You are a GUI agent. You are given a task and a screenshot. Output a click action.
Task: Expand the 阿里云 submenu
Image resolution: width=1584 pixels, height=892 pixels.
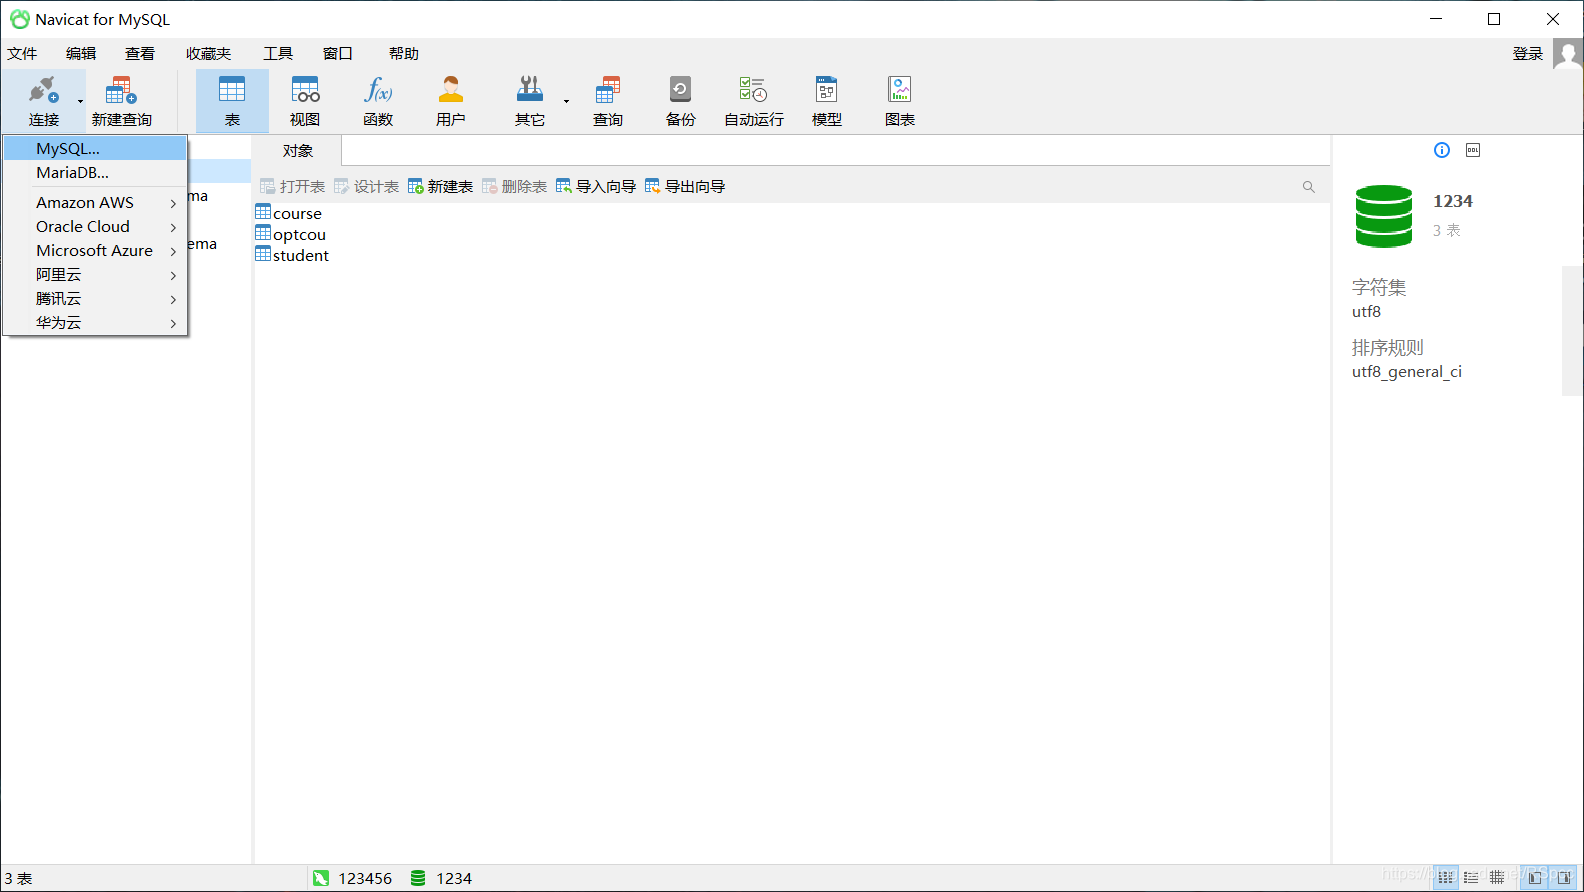tap(95, 274)
